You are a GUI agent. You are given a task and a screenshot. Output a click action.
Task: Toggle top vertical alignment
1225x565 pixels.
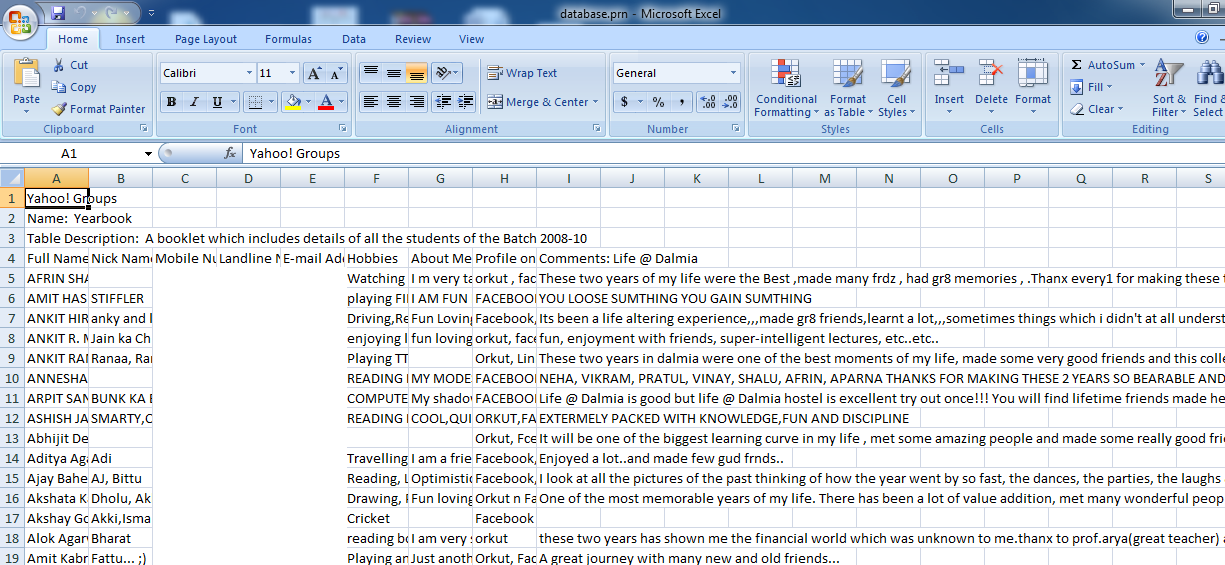pyautogui.click(x=370, y=73)
